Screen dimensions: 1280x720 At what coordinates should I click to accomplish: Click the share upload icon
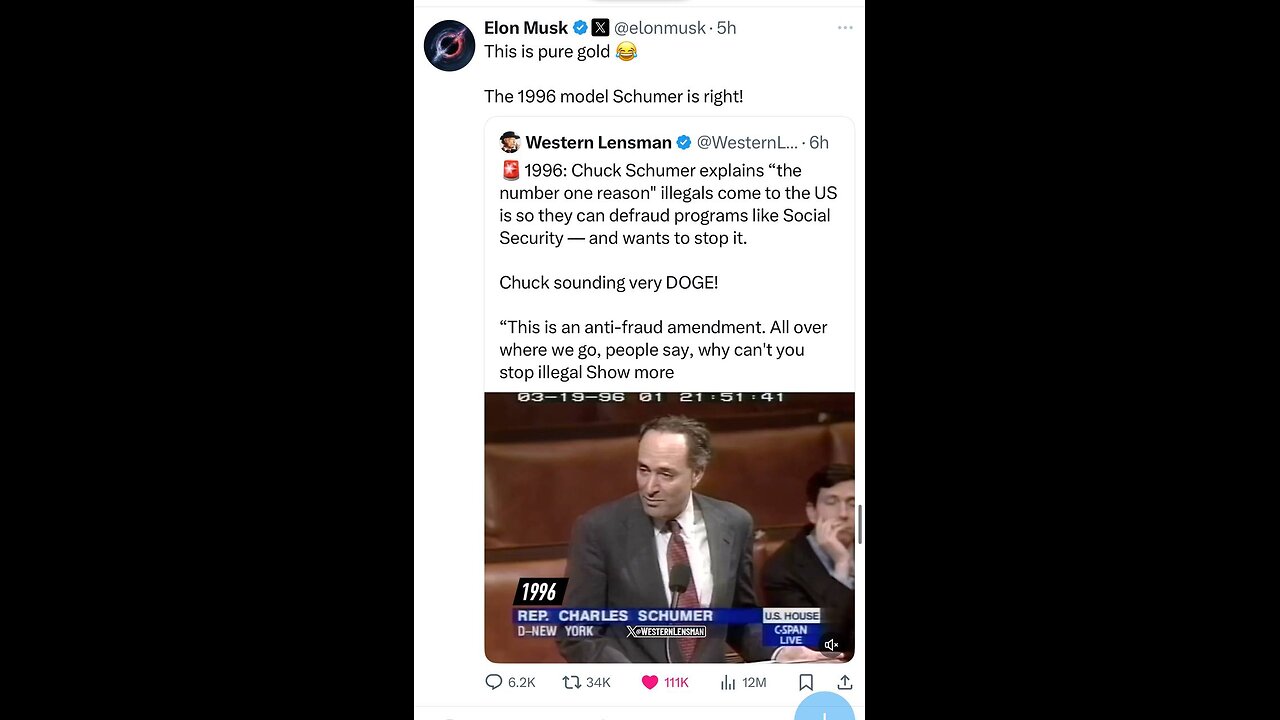pos(845,682)
